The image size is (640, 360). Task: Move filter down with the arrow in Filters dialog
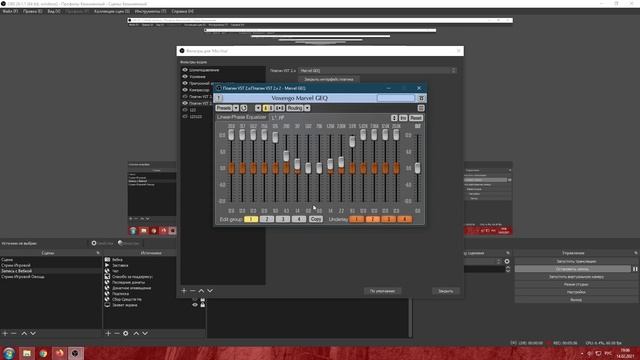(x=210, y=291)
